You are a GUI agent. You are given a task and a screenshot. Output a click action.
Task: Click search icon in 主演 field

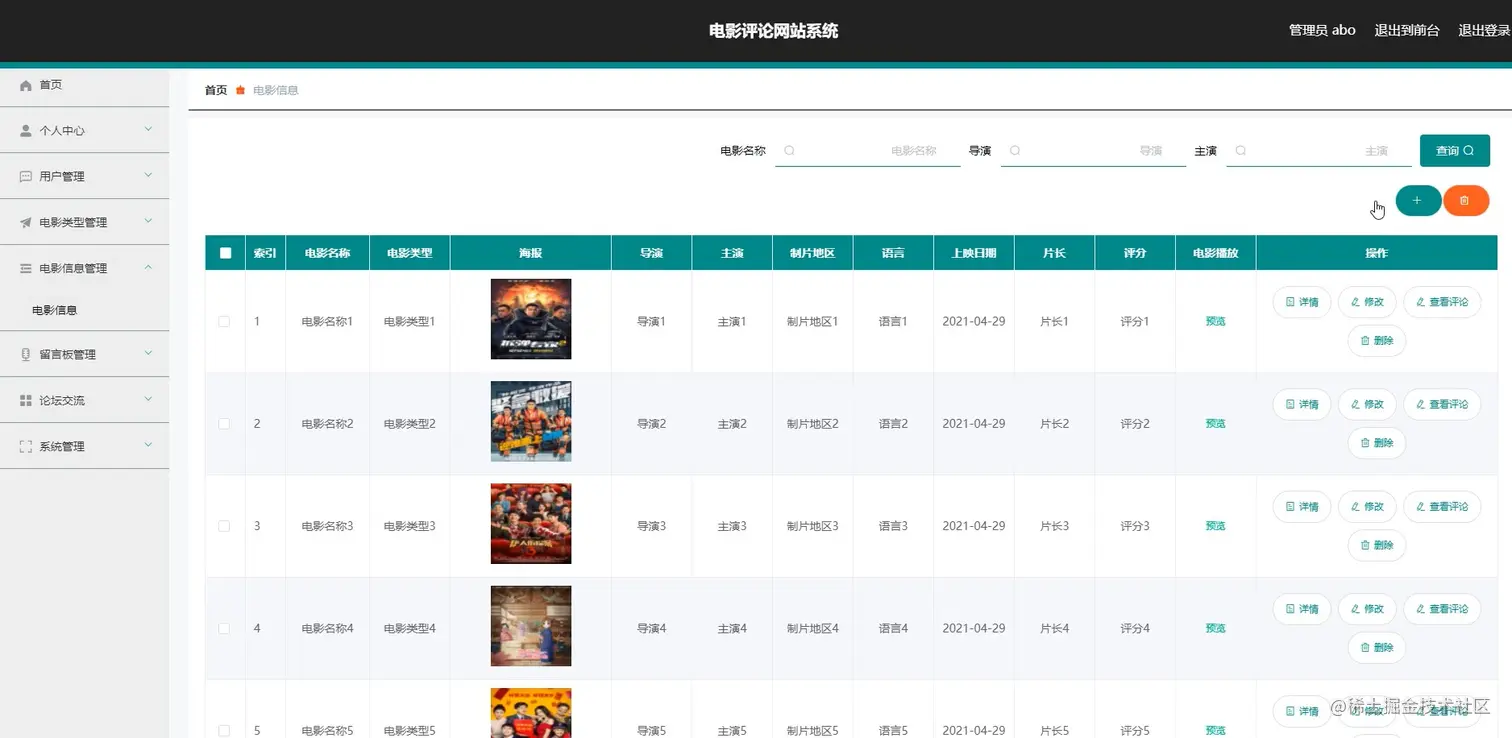1241,151
